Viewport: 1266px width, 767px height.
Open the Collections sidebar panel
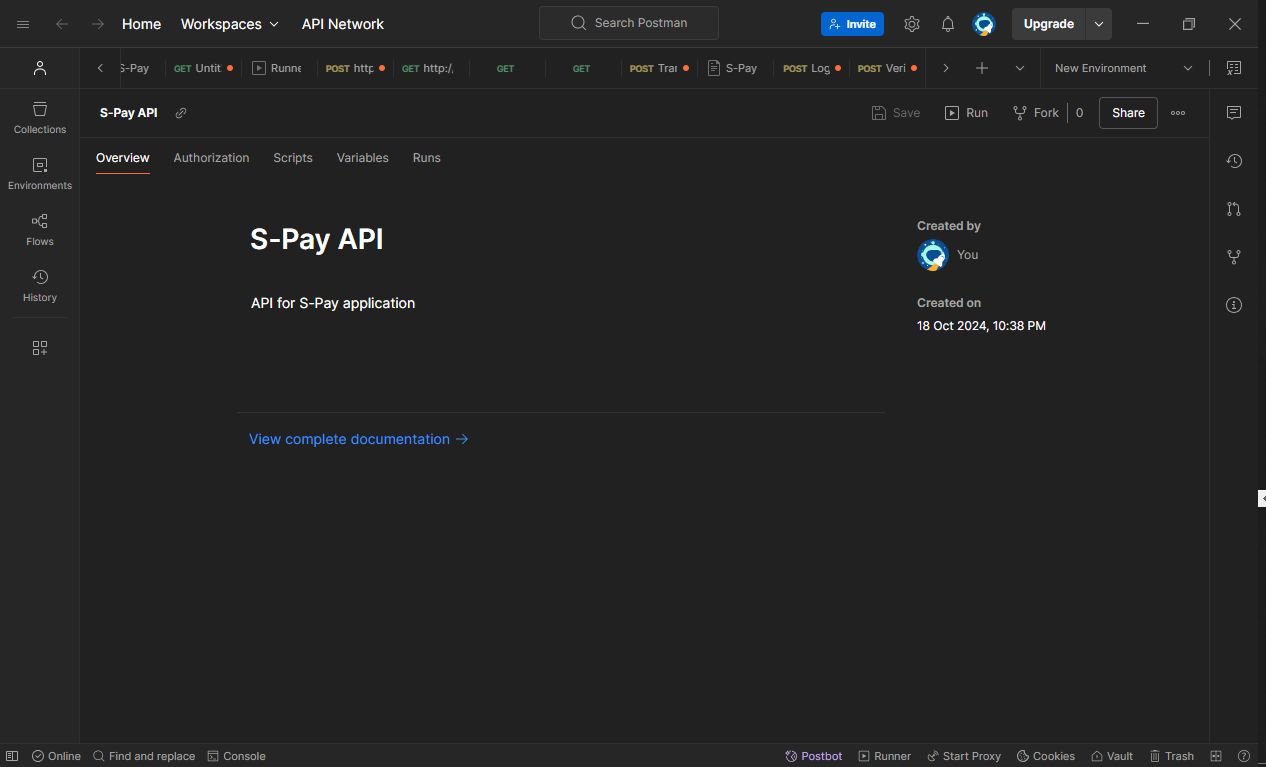coord(40,117)
